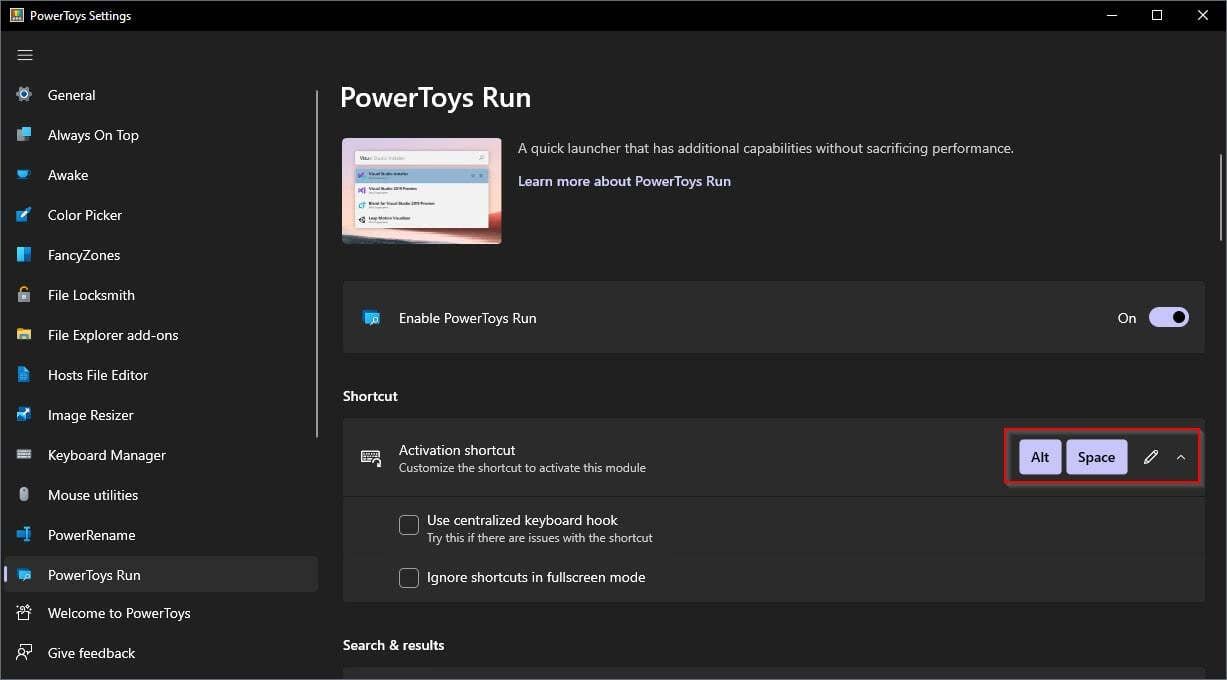The image size is (1227, 680).
Task: Click the File Explorer add-ons icon
Action: pyautogui.click(x=25, y=335)
